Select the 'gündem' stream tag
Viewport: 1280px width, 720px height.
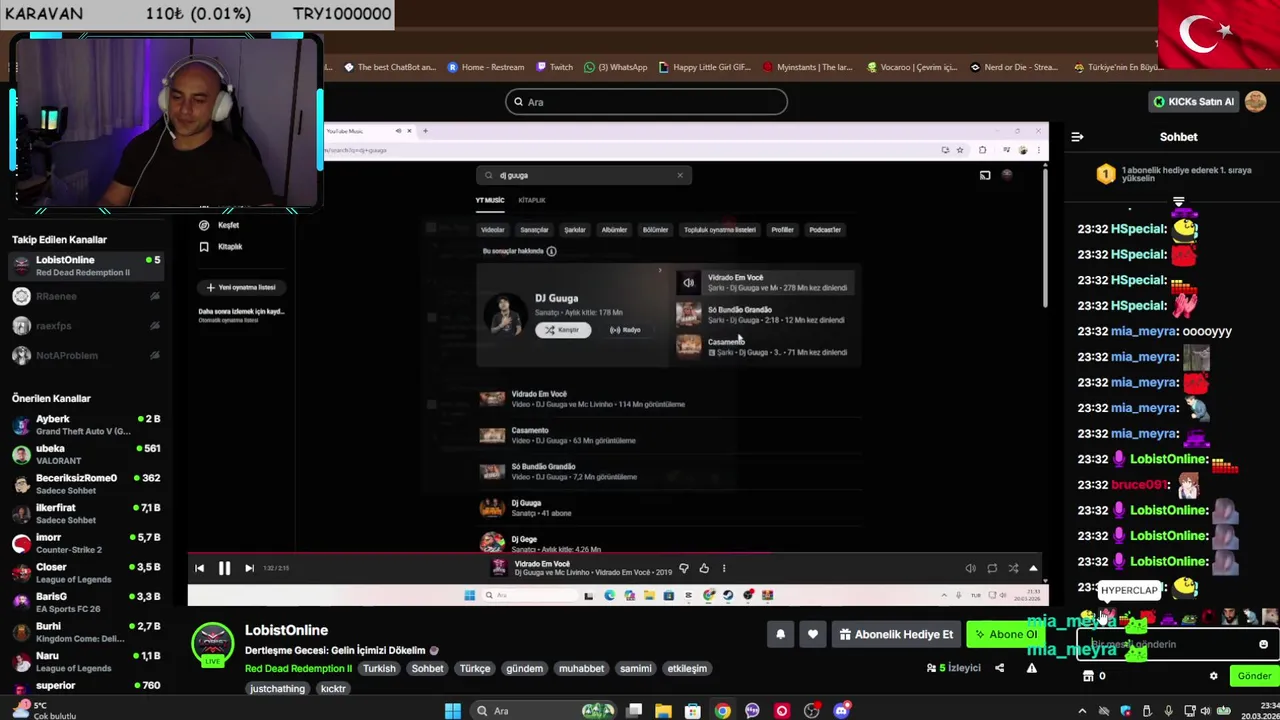pos(524,668)
